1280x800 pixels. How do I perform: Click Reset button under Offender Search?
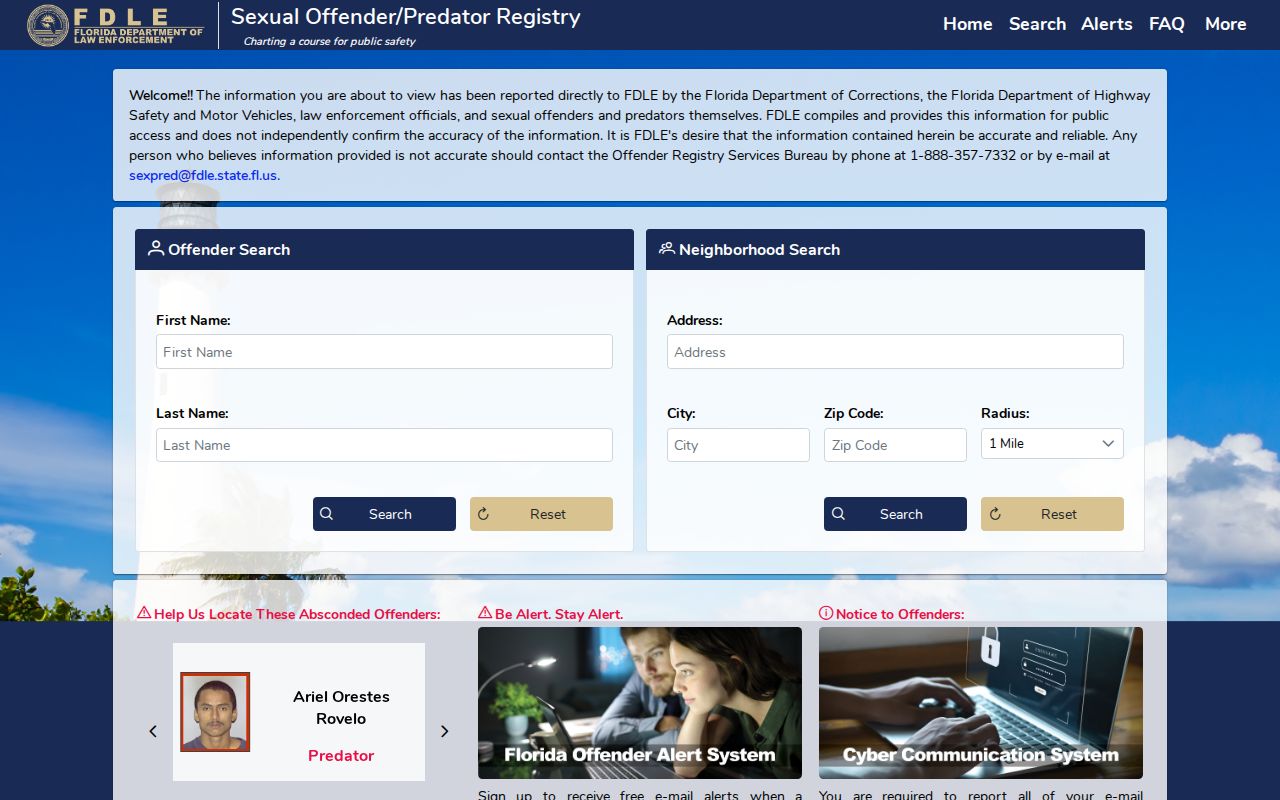541,514
